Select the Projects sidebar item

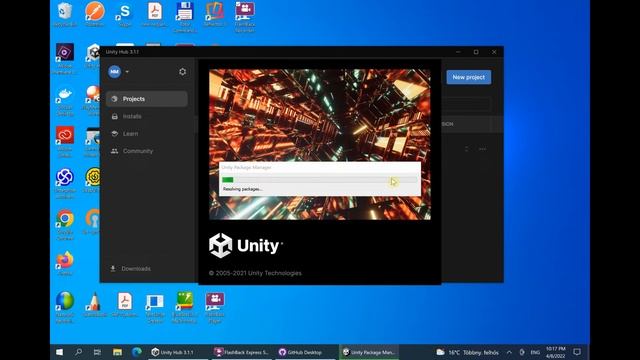point(147,99)
